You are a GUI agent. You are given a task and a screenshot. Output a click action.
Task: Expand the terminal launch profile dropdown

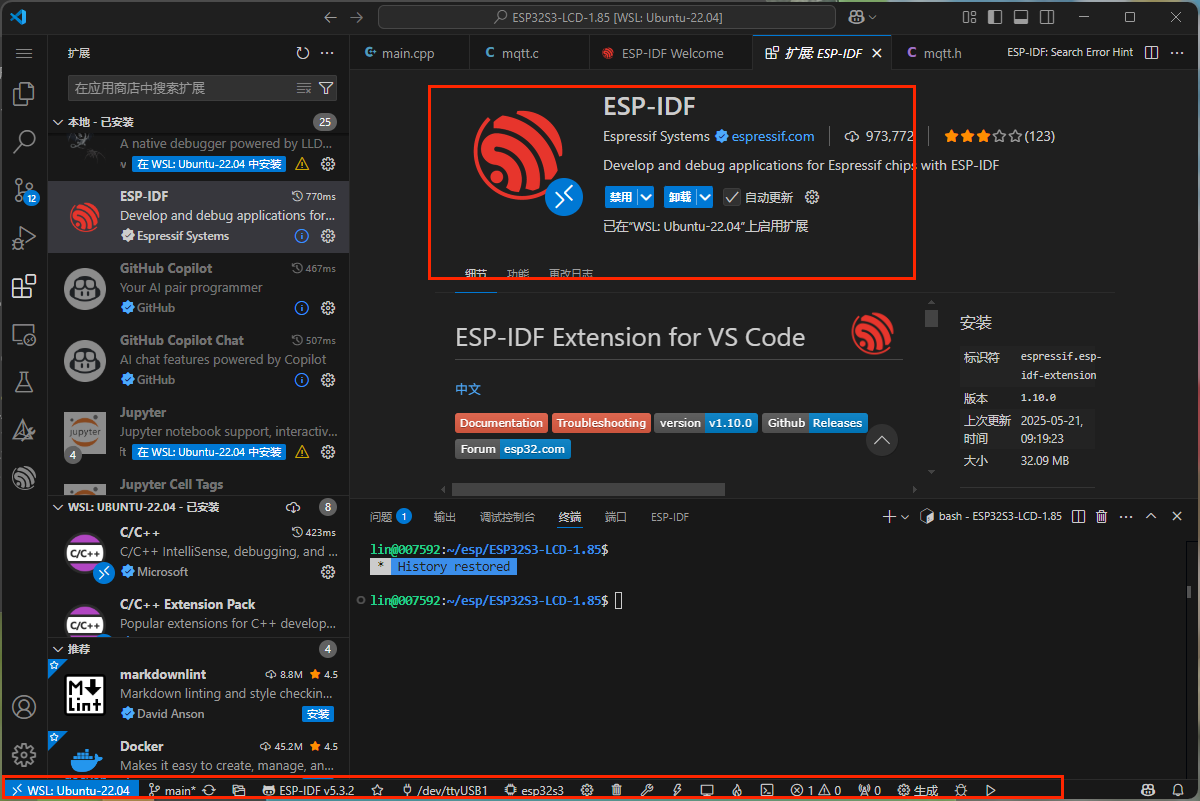(x=906, y=516)
